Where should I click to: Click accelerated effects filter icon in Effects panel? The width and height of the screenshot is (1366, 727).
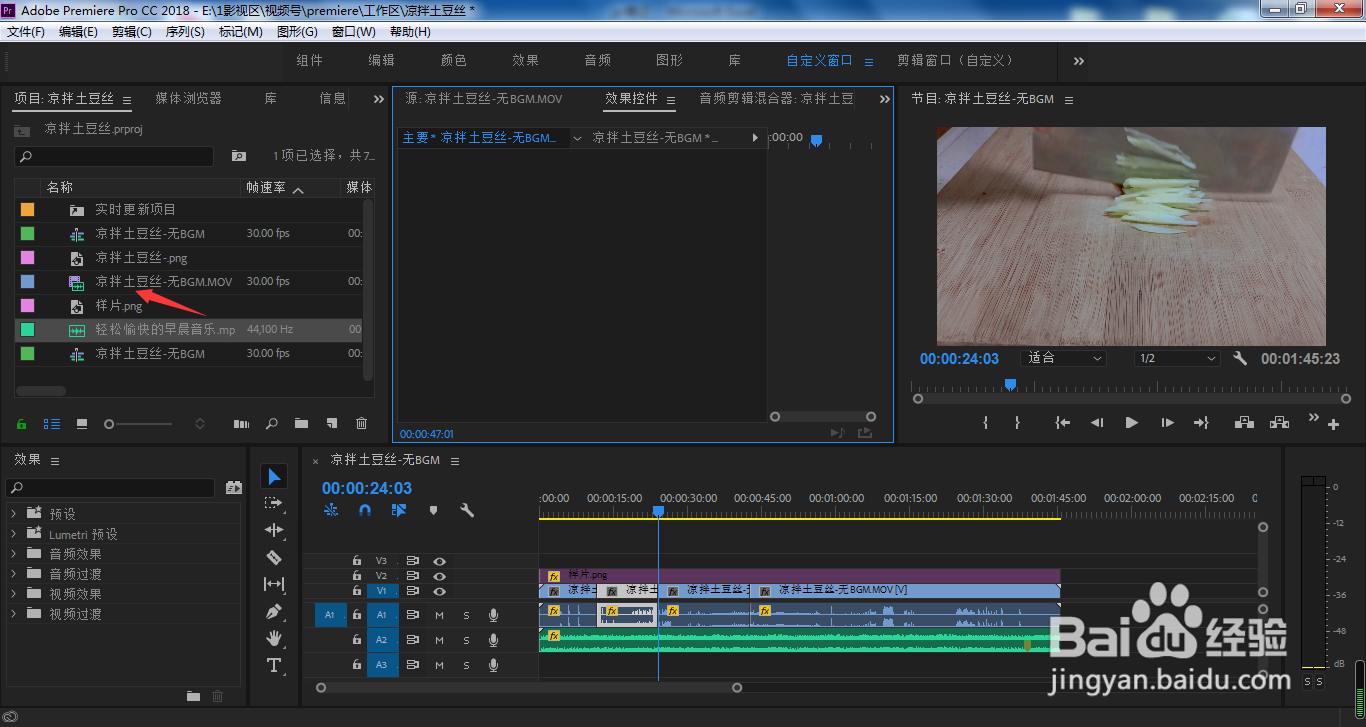click(234, 488)
